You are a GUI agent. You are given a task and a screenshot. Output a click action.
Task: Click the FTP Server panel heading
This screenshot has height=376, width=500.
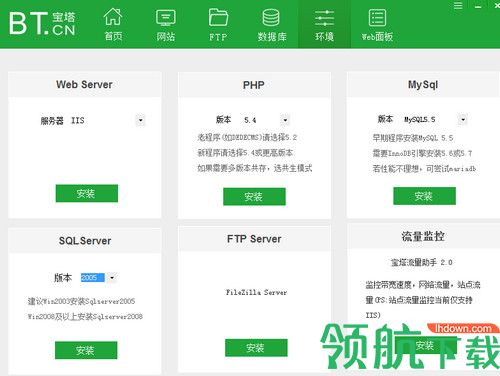pyautogui.click(x=254, y=239)
